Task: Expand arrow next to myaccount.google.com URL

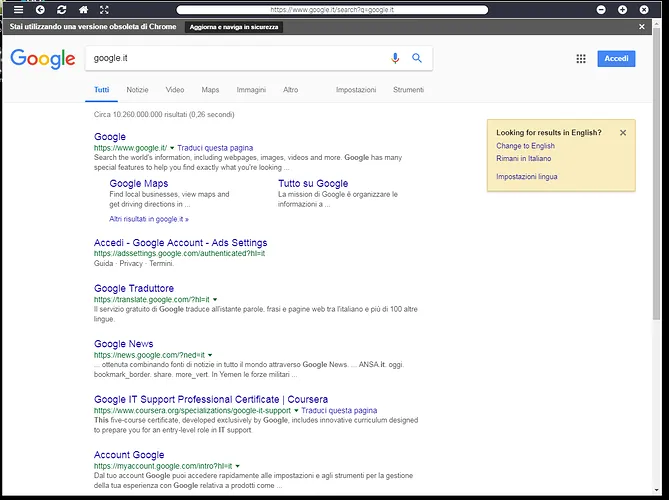Action: click(237, 466)
